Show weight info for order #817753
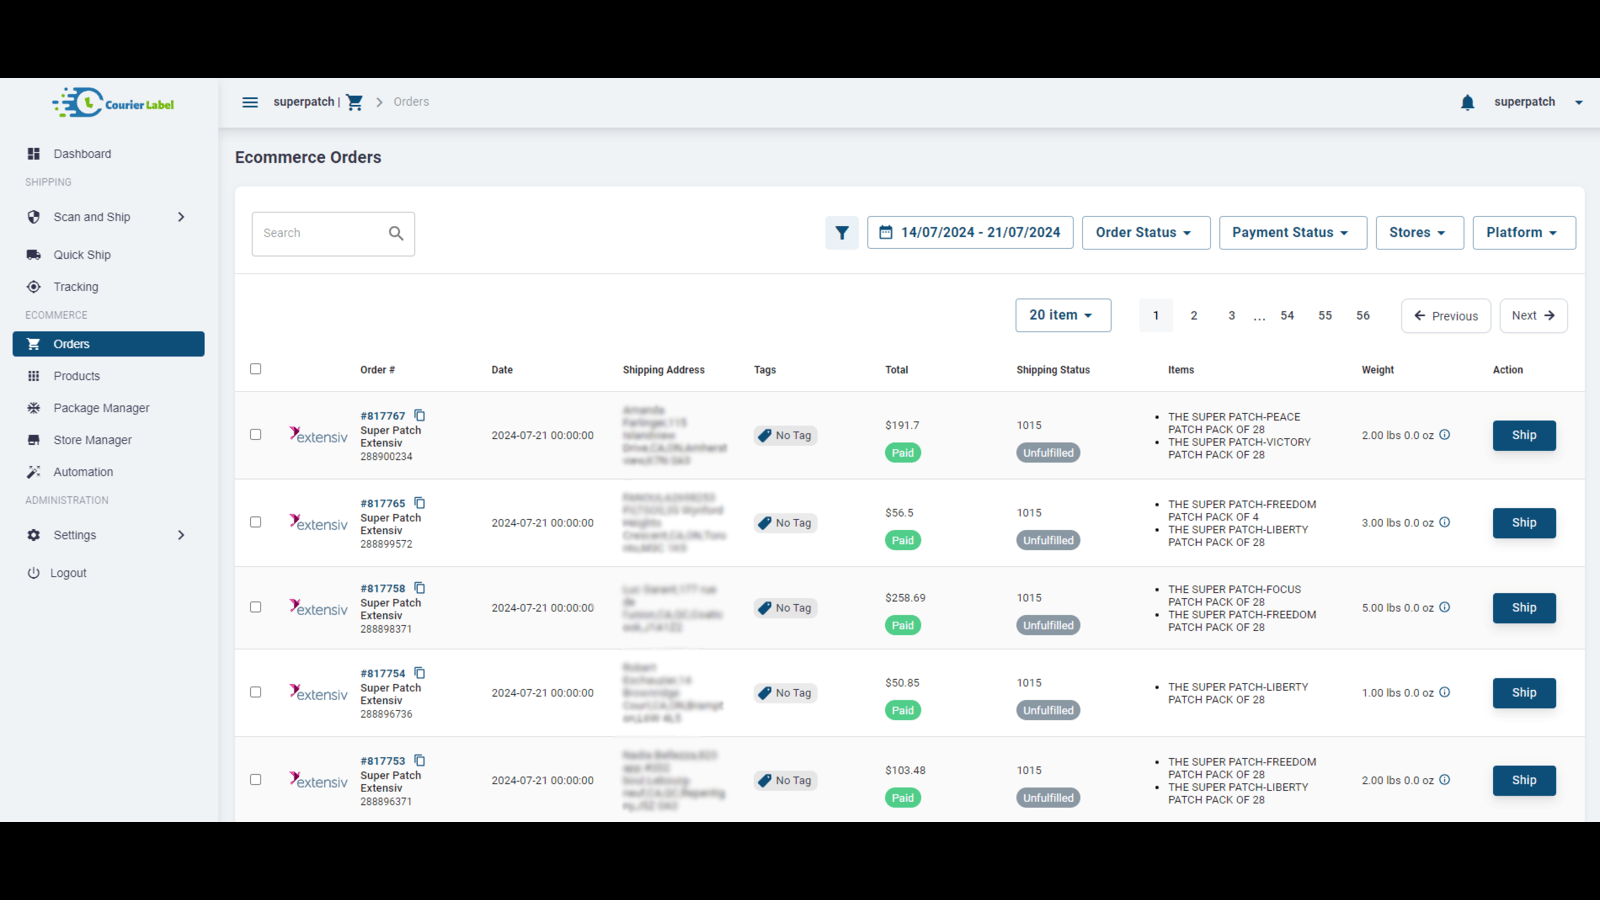1600x900 pixels. click(x=1444, y=780)
